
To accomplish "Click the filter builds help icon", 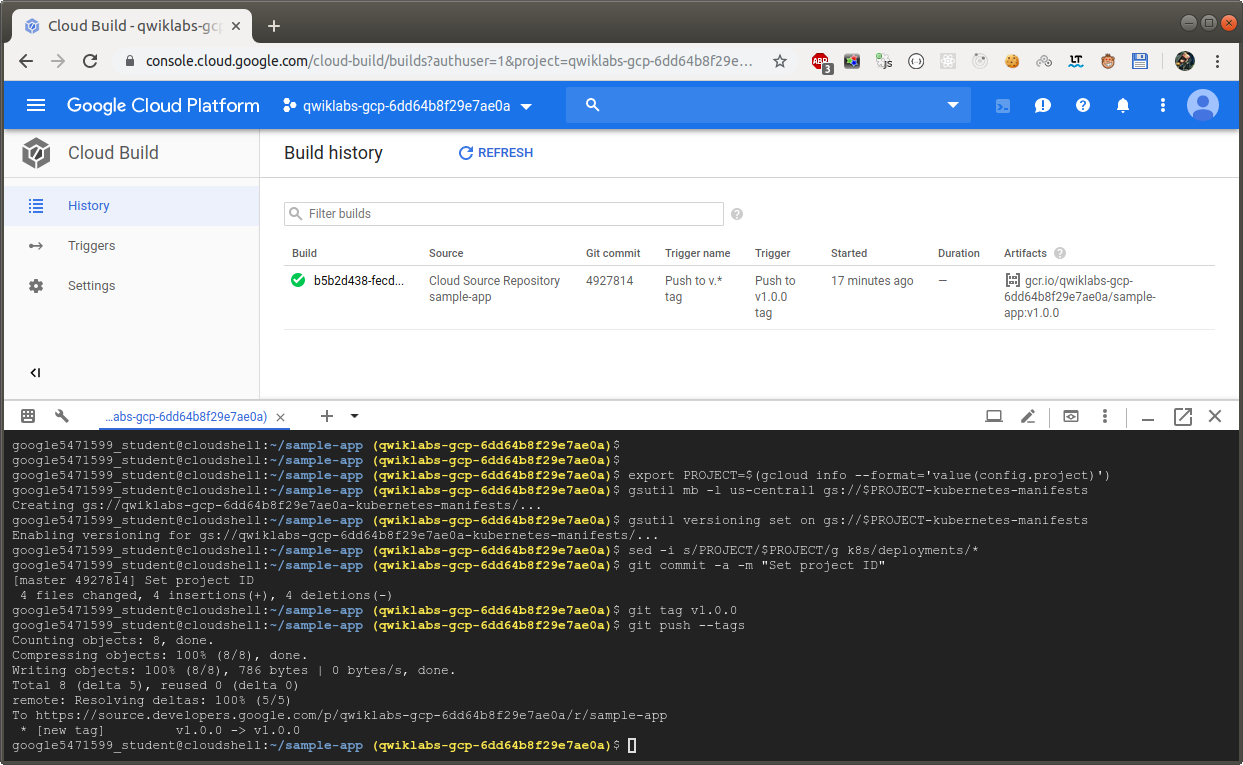I will tap(737, 214).
